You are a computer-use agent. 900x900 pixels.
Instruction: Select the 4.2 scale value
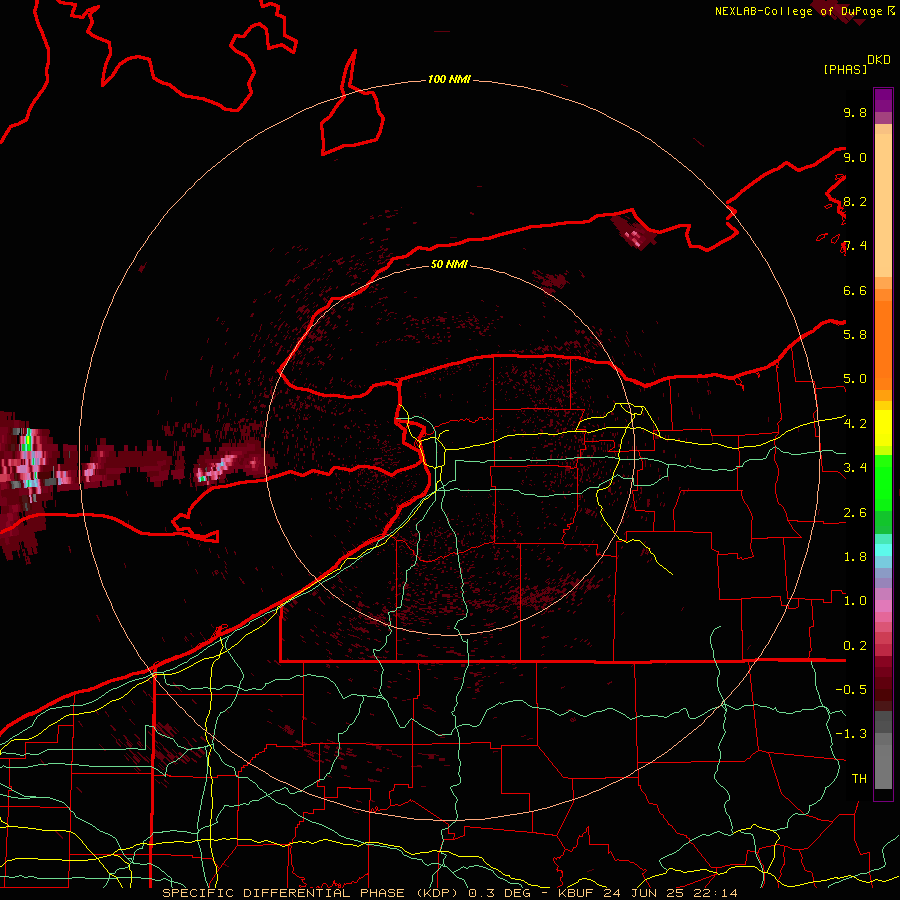[855, 424]
